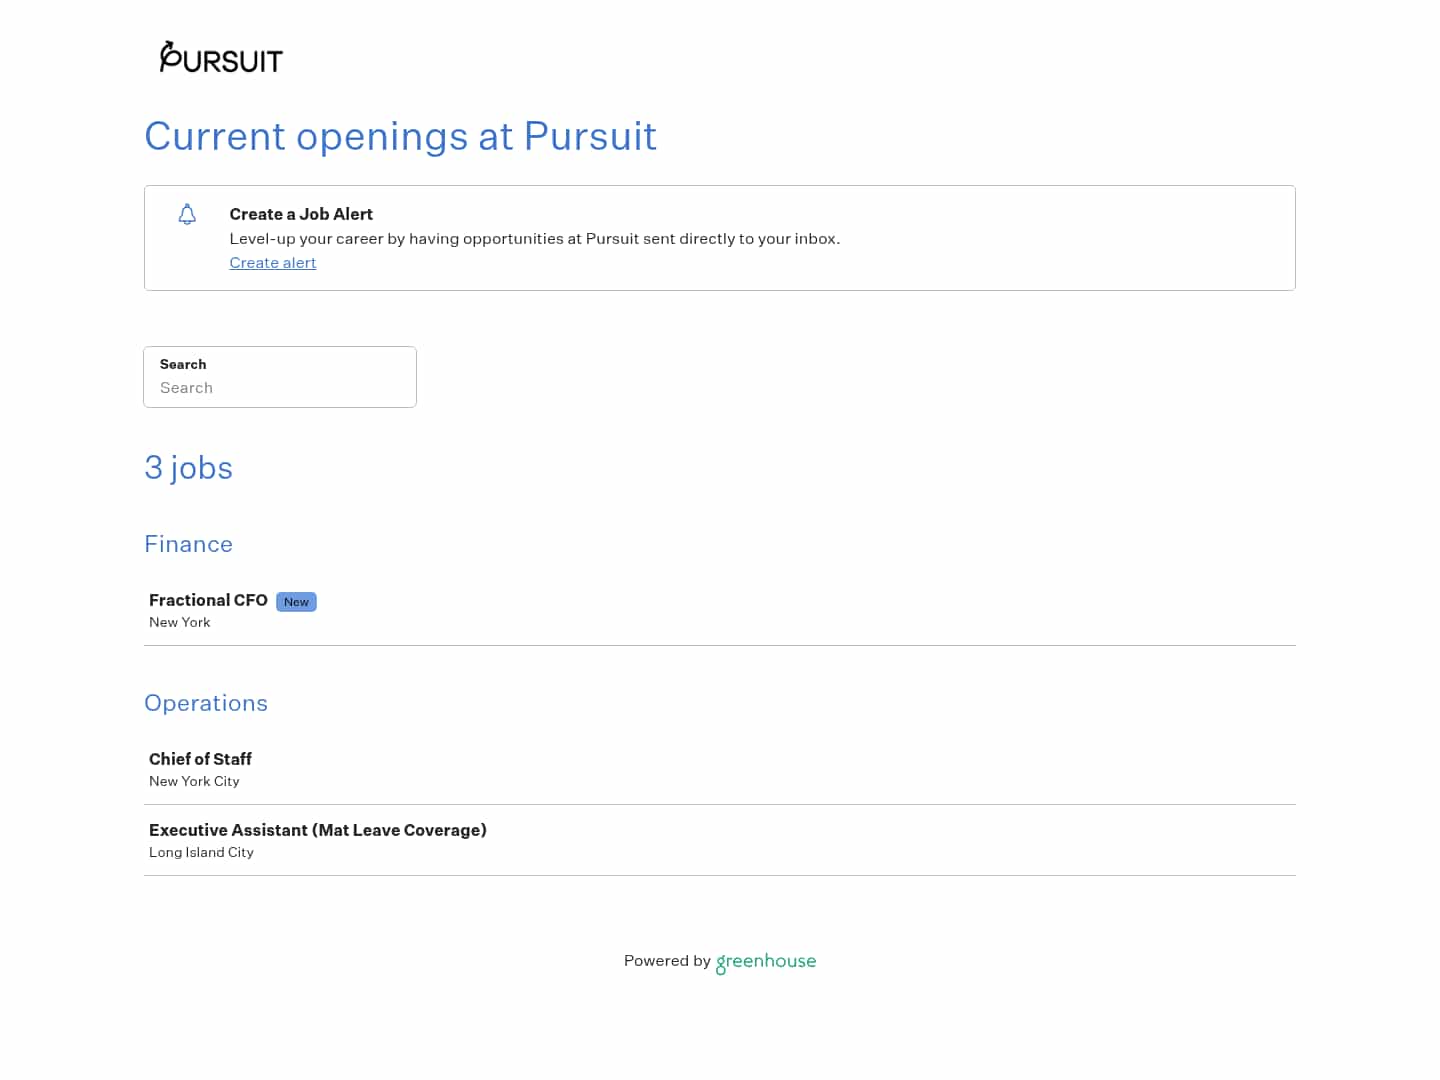Click the "3 jobs" count heading
The height and width of the screenshot is (1080, 1440).
(x=188, y=468)
